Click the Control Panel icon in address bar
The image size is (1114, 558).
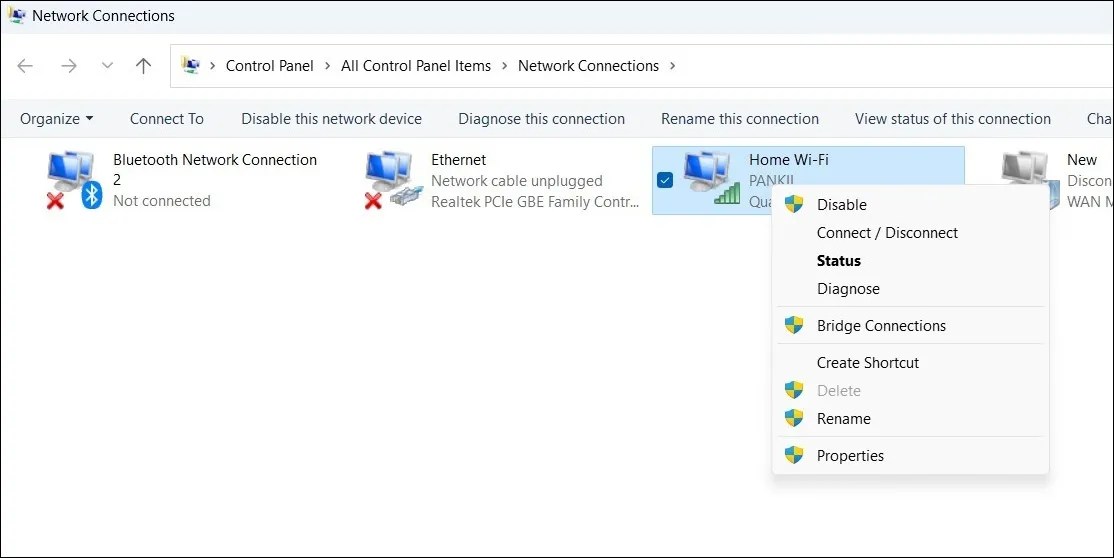tap(191, 66)
